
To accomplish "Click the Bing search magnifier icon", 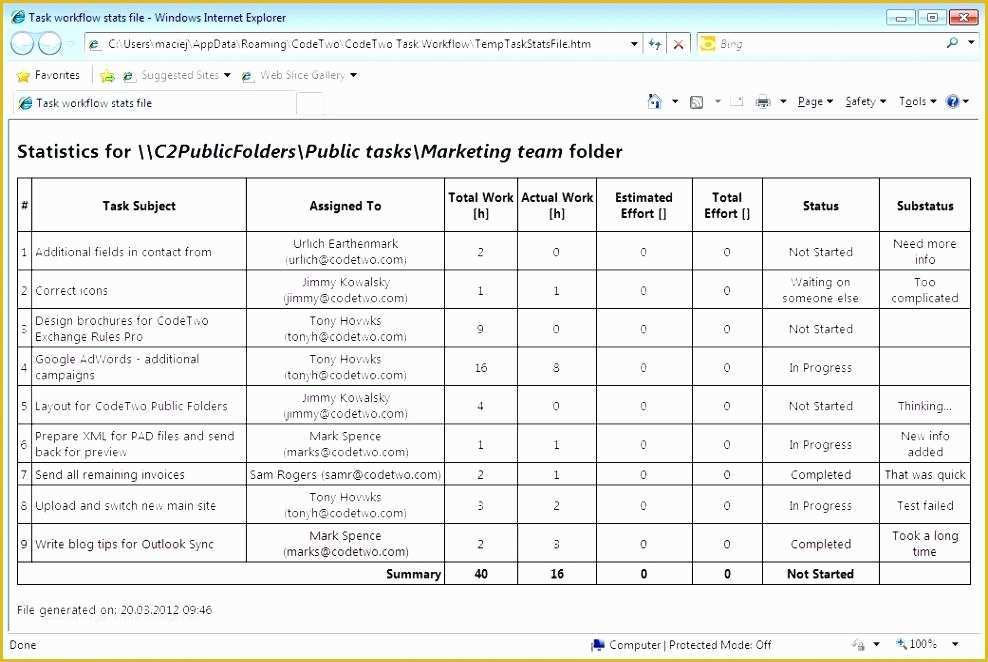I will [x=952, y=43].
